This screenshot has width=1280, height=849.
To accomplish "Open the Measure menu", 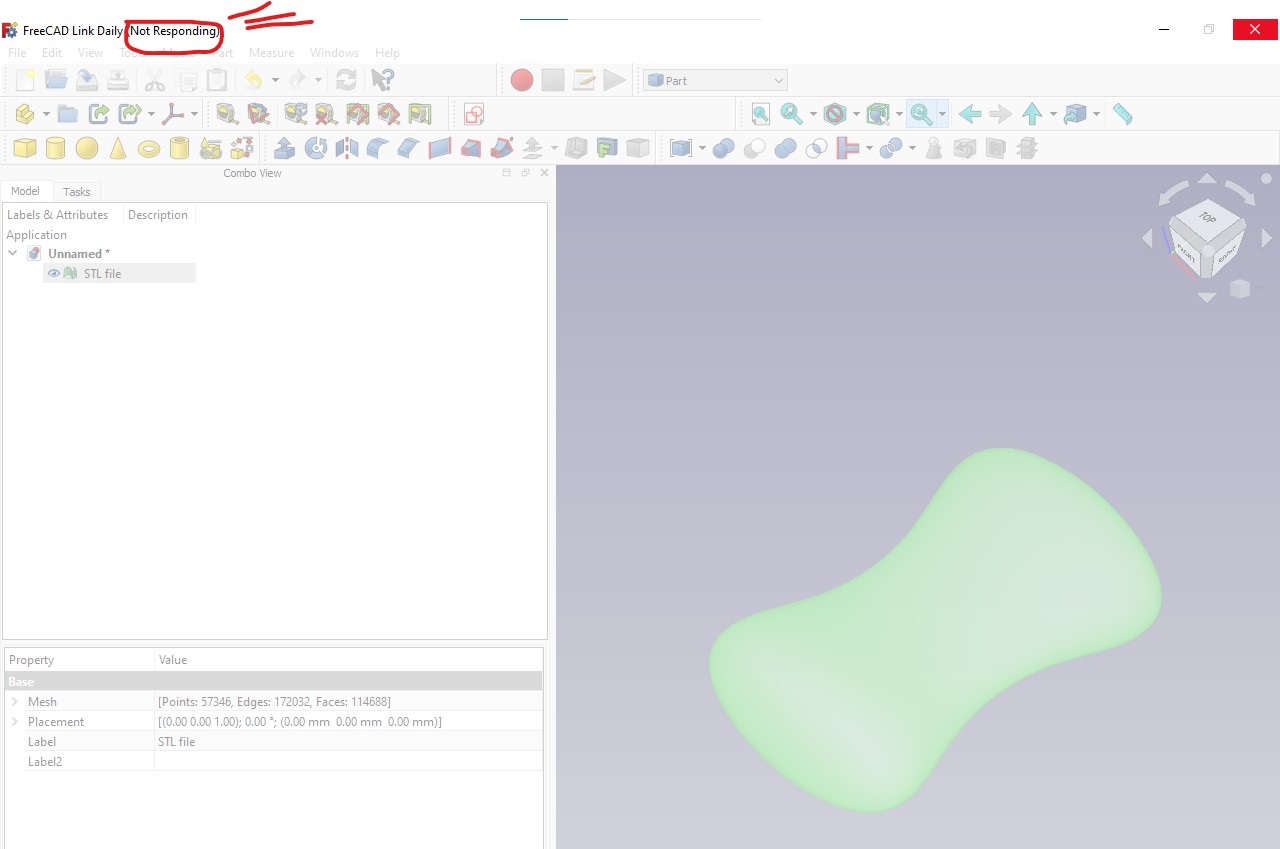I will click(x=271, y=52).
